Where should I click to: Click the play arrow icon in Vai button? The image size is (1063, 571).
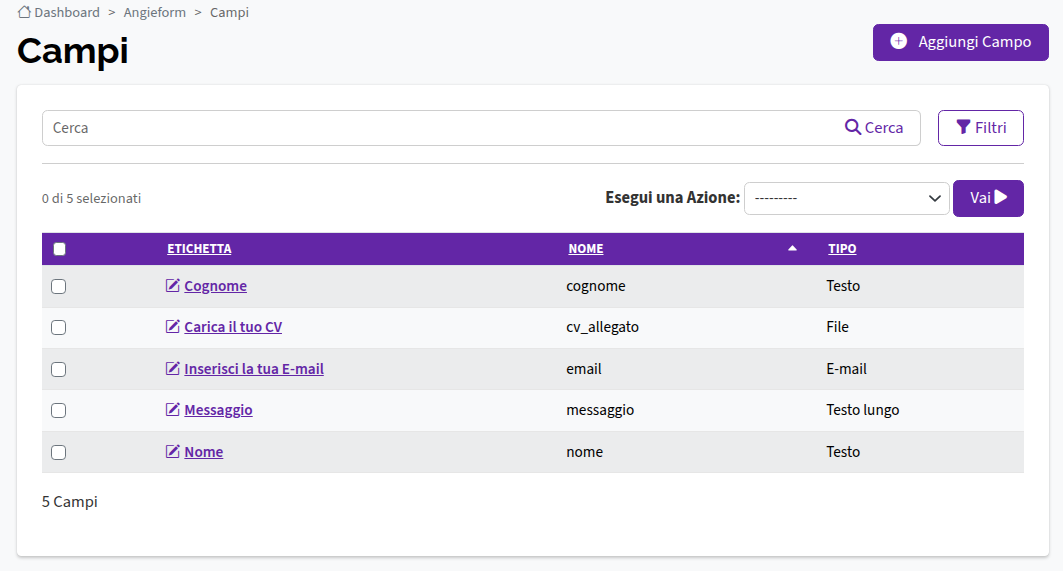point(1001,197)
